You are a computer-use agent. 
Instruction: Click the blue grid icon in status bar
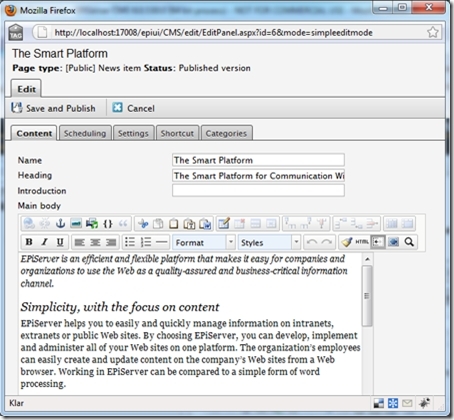(x=393, y=403)
